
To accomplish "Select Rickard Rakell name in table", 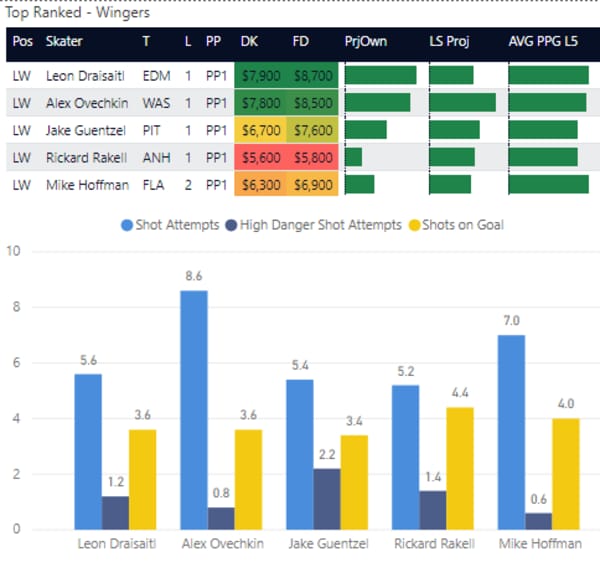I will [x=86, y=158].
